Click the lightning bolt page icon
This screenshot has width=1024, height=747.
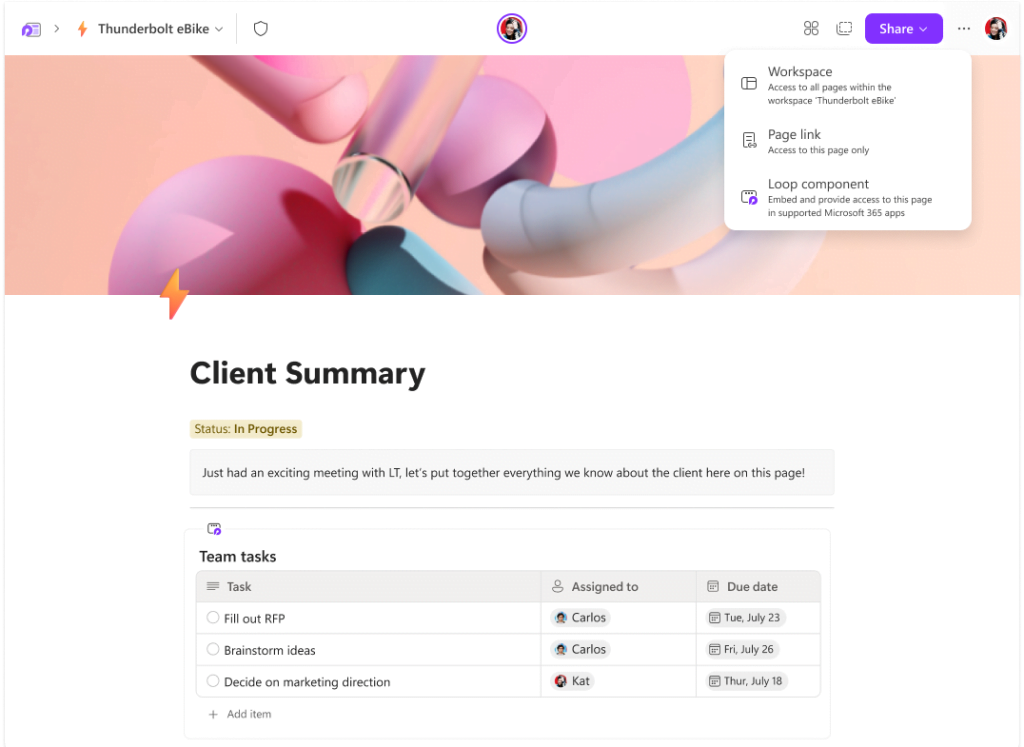[x=174, y=294]
